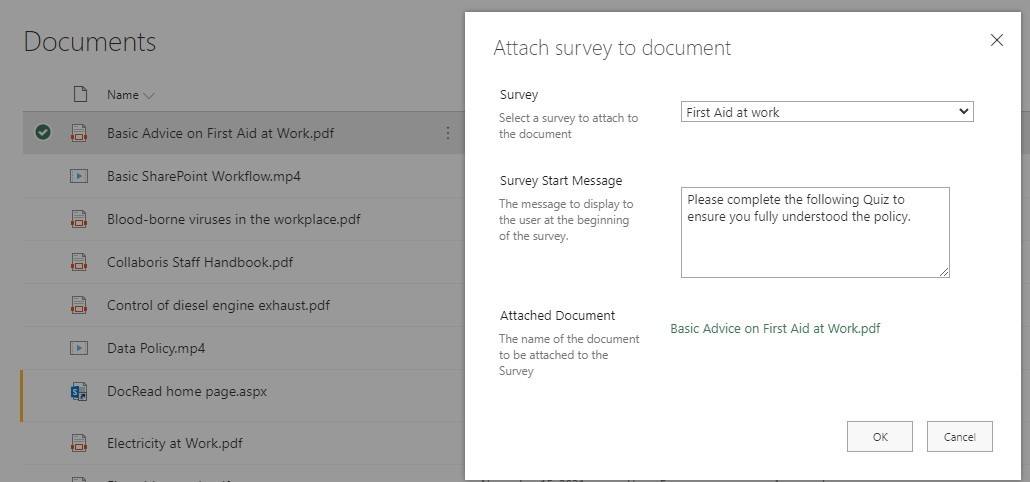Image resolution: width=1030 pixels, height=482 pixels.
Task: Click PDF icon for Basic Advice on First Aid
Action: coord(79,133)
